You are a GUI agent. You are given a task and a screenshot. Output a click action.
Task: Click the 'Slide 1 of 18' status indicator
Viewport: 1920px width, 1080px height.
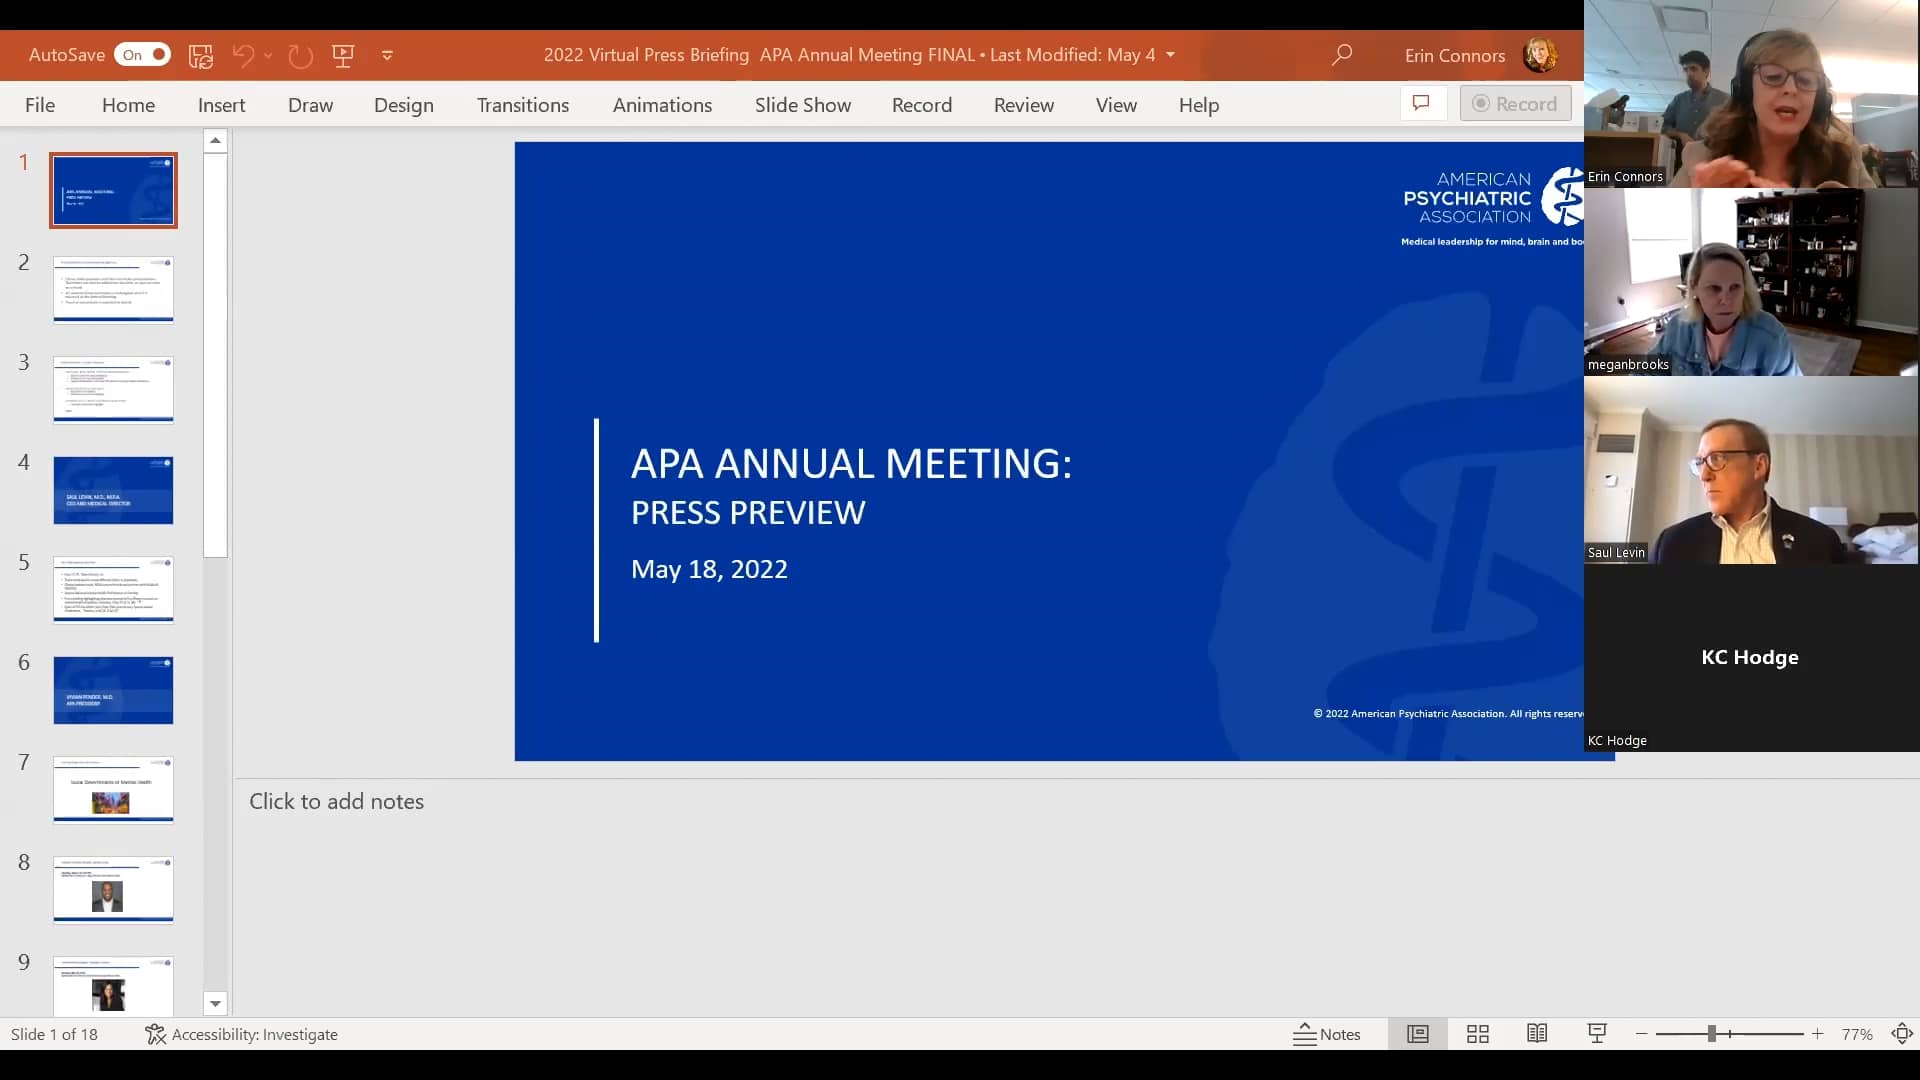[54, 1034]
